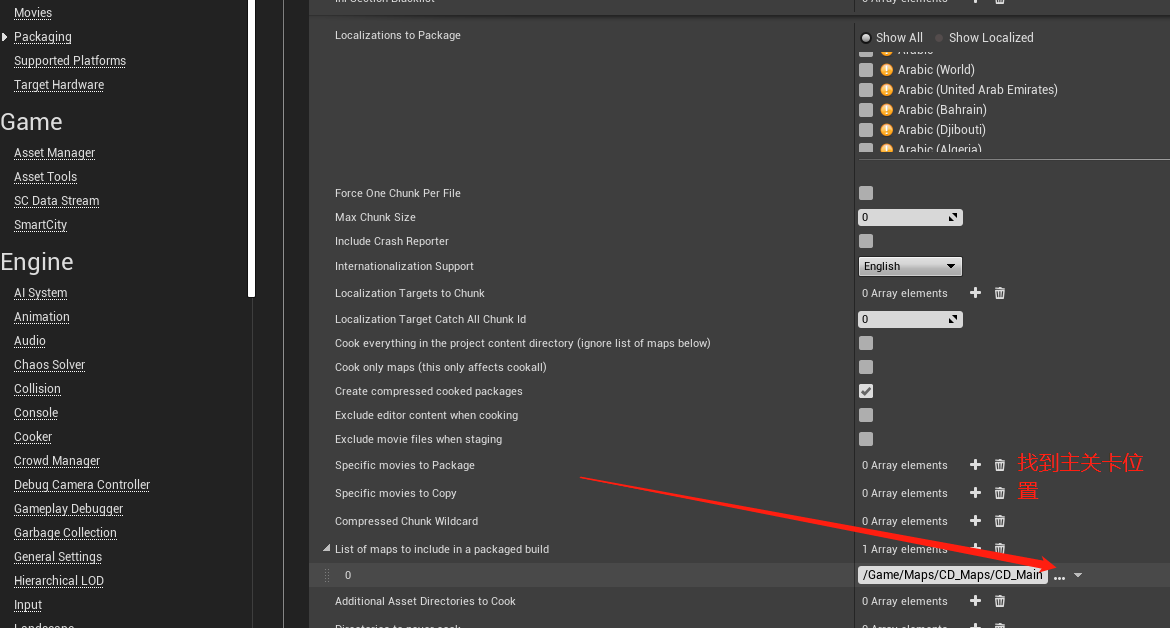
Task: Expand the Packaging category arrow
Action: (4, 37)
